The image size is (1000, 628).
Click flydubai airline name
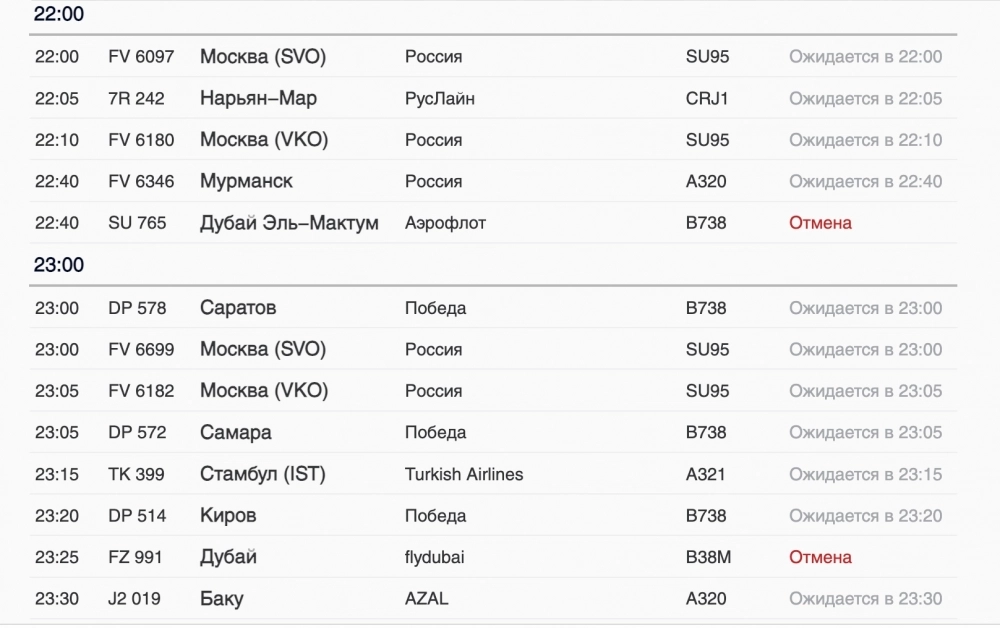(x=435, y=558)
